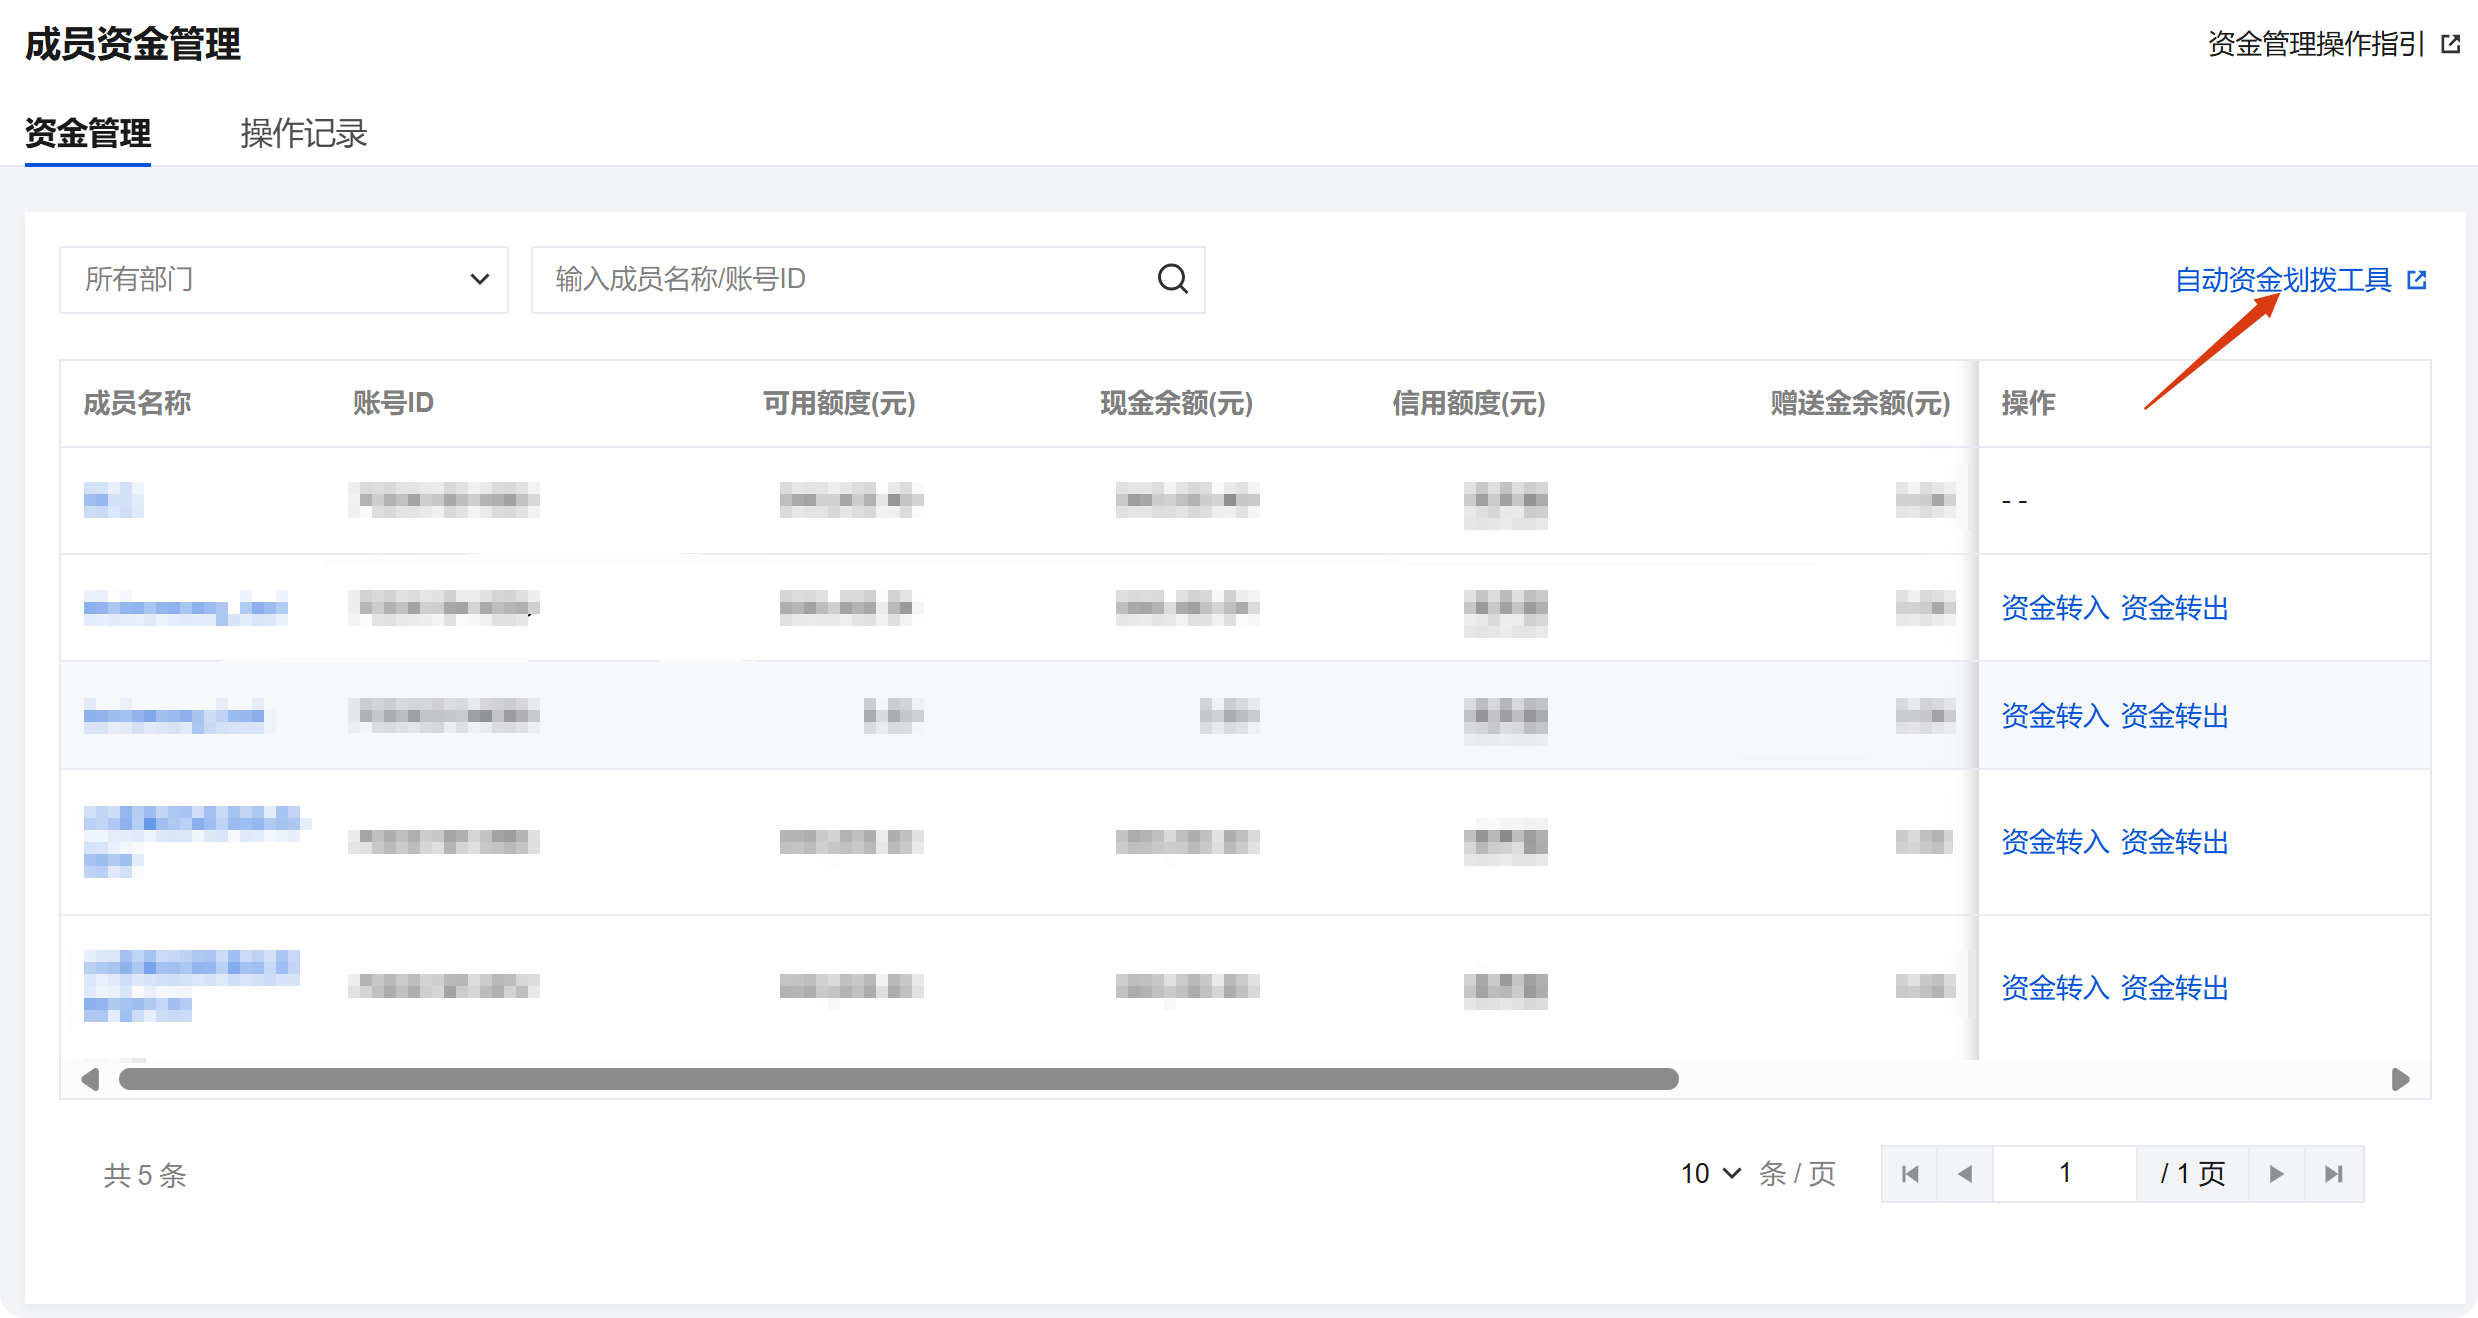Click table scroll right arrow
The height and width of the screenshot is (1318, 2478).
click(2400, 1079)
